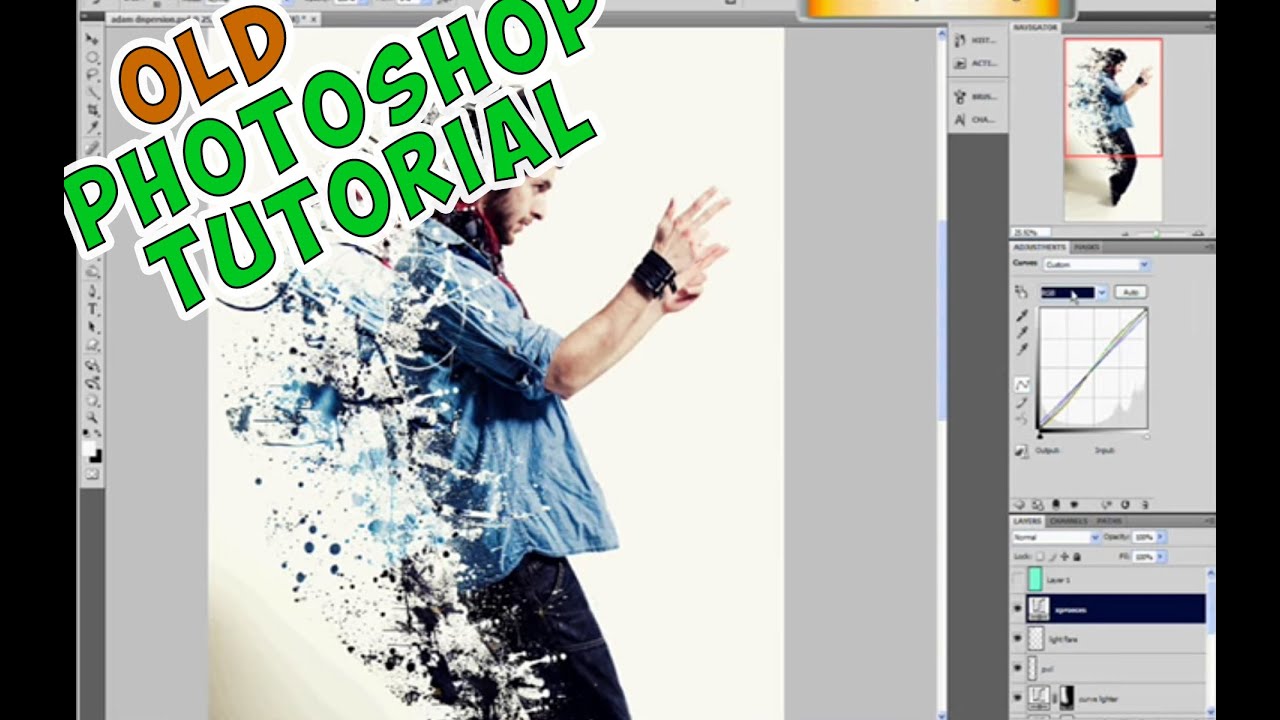The height and width of the screenshot is (720, 1280).
Task: Switch to the Adjustments tab
Action: click(x=1039, y=246)
